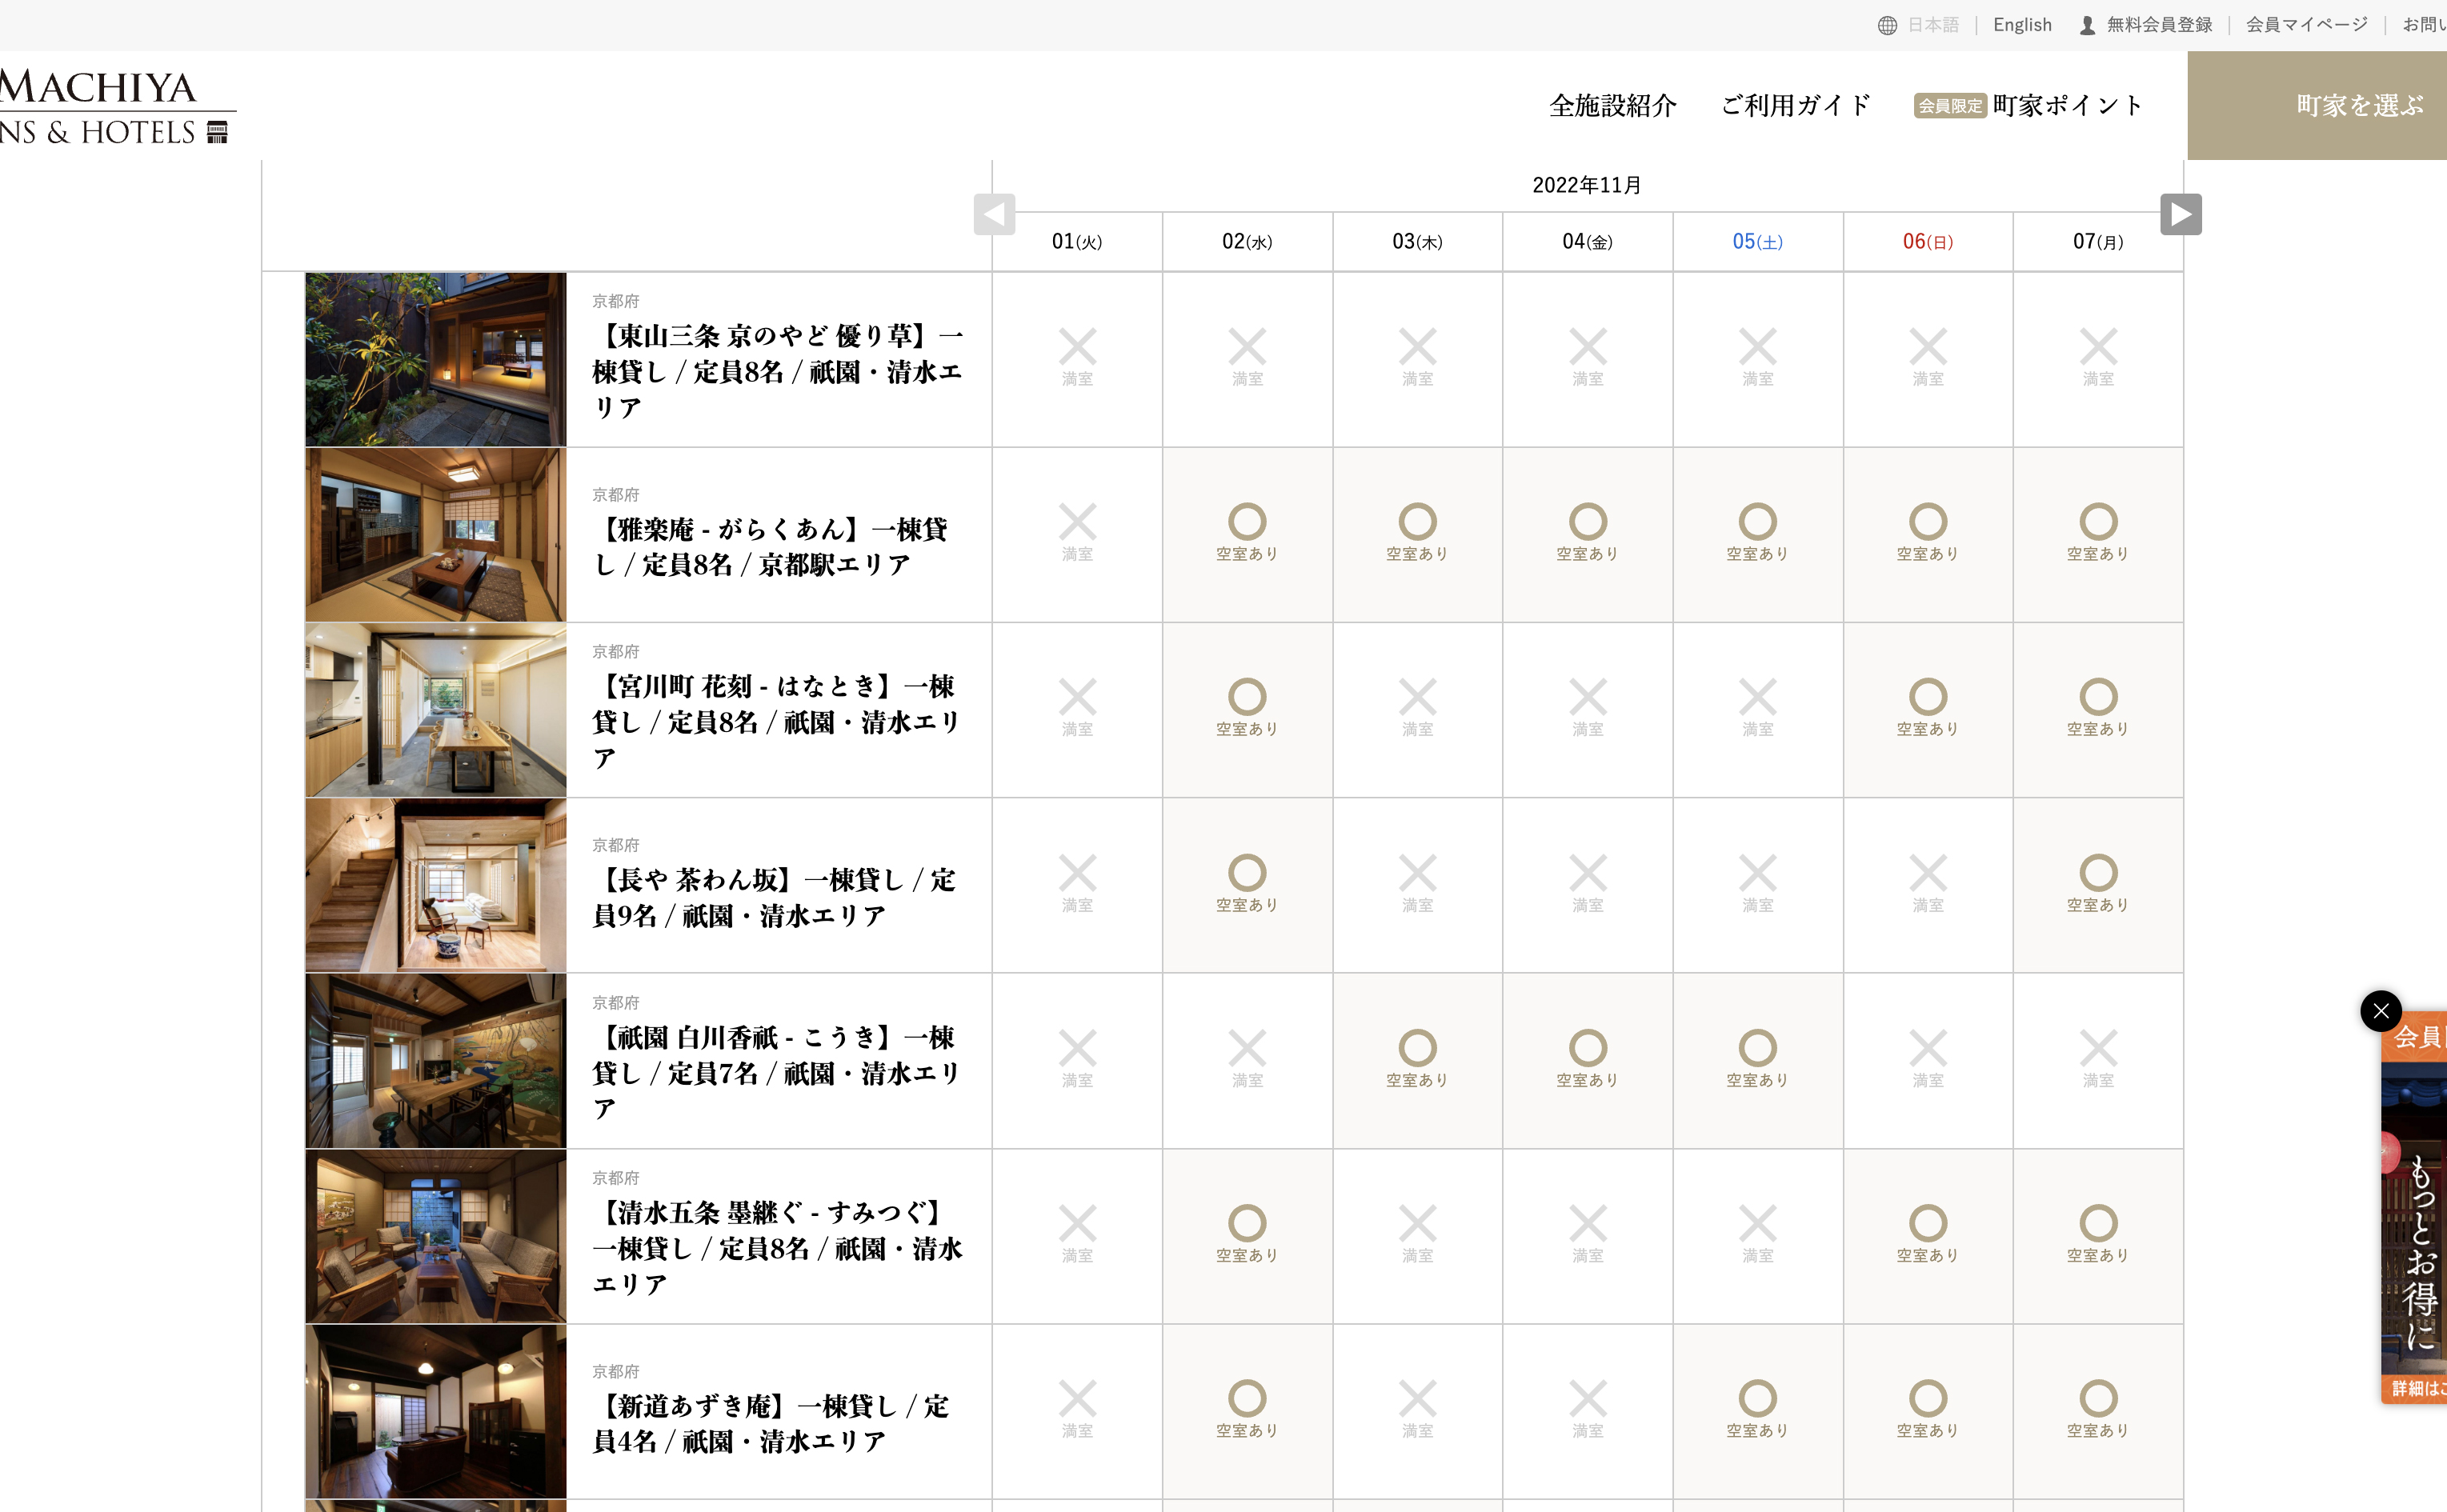Select 清水五条 墨継ぐ vacancy circle for 02(水)
Image resolution: width=2447 pixels, height=1512 pixels.
pos(1247,1223)
